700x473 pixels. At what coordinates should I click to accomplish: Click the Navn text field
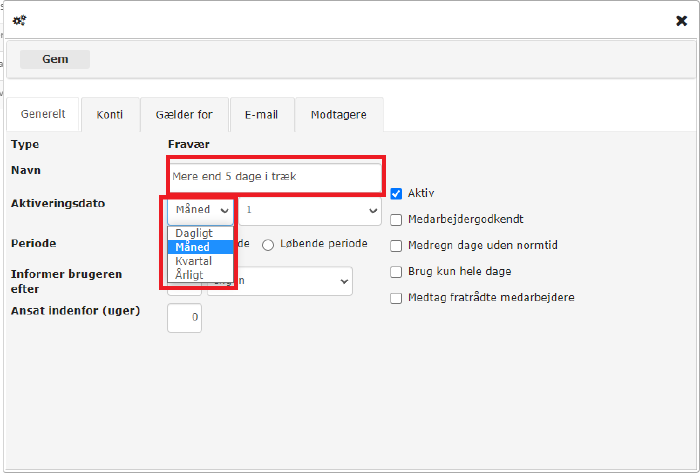point(275,176)
